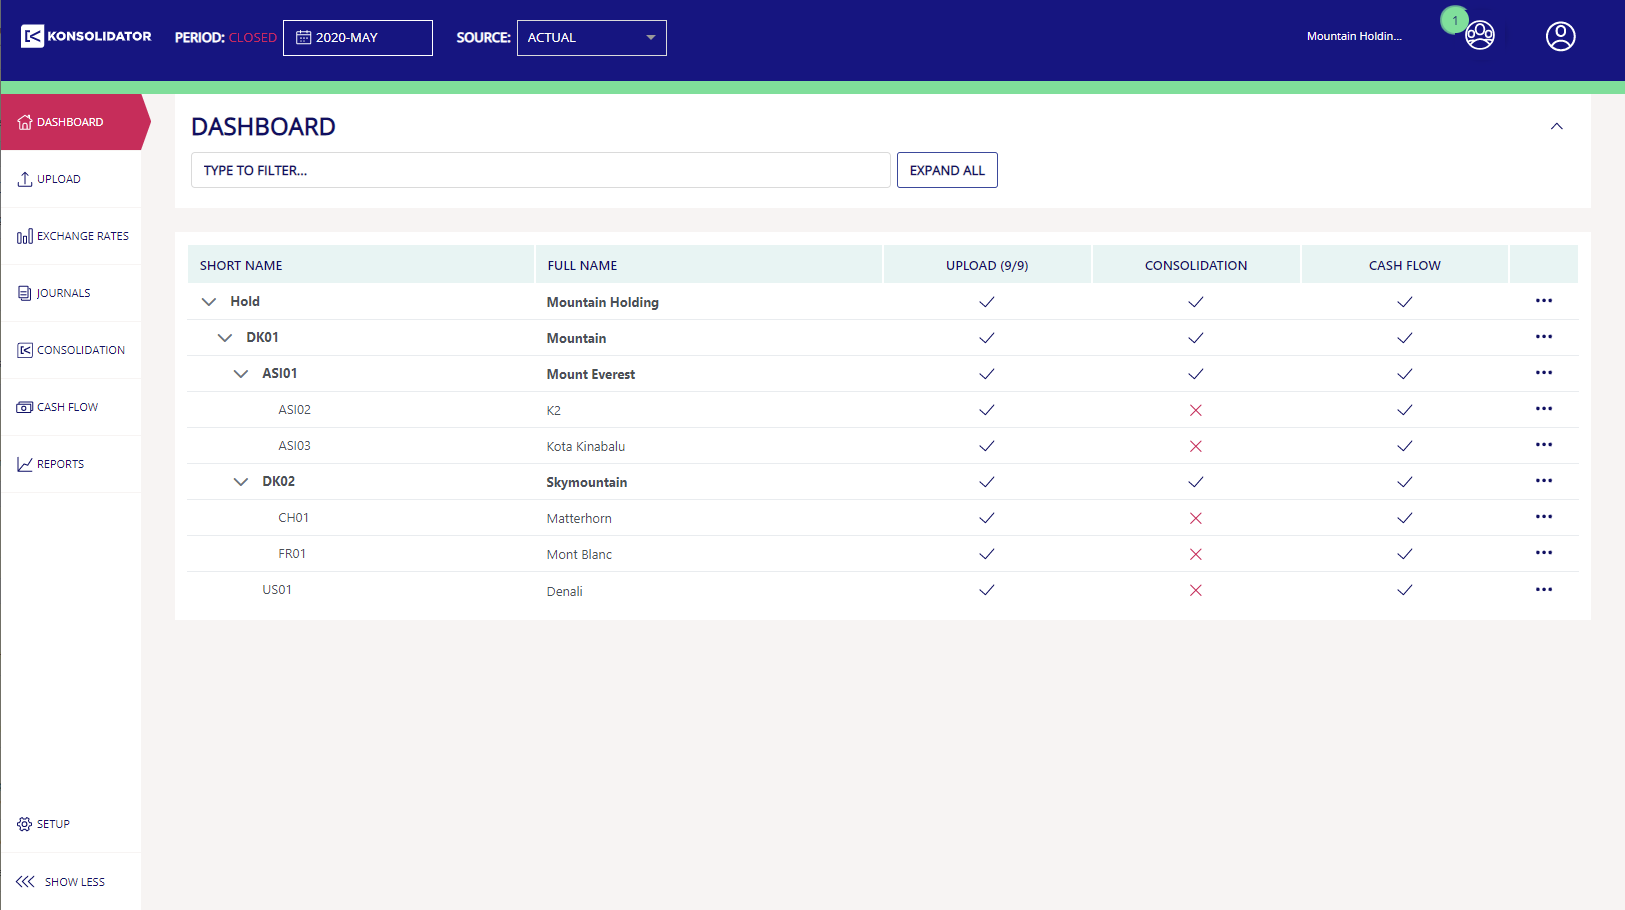This screenshot has width=1625, height=910.
Task: Open the user profile icon
Action: pos(1559,36)
